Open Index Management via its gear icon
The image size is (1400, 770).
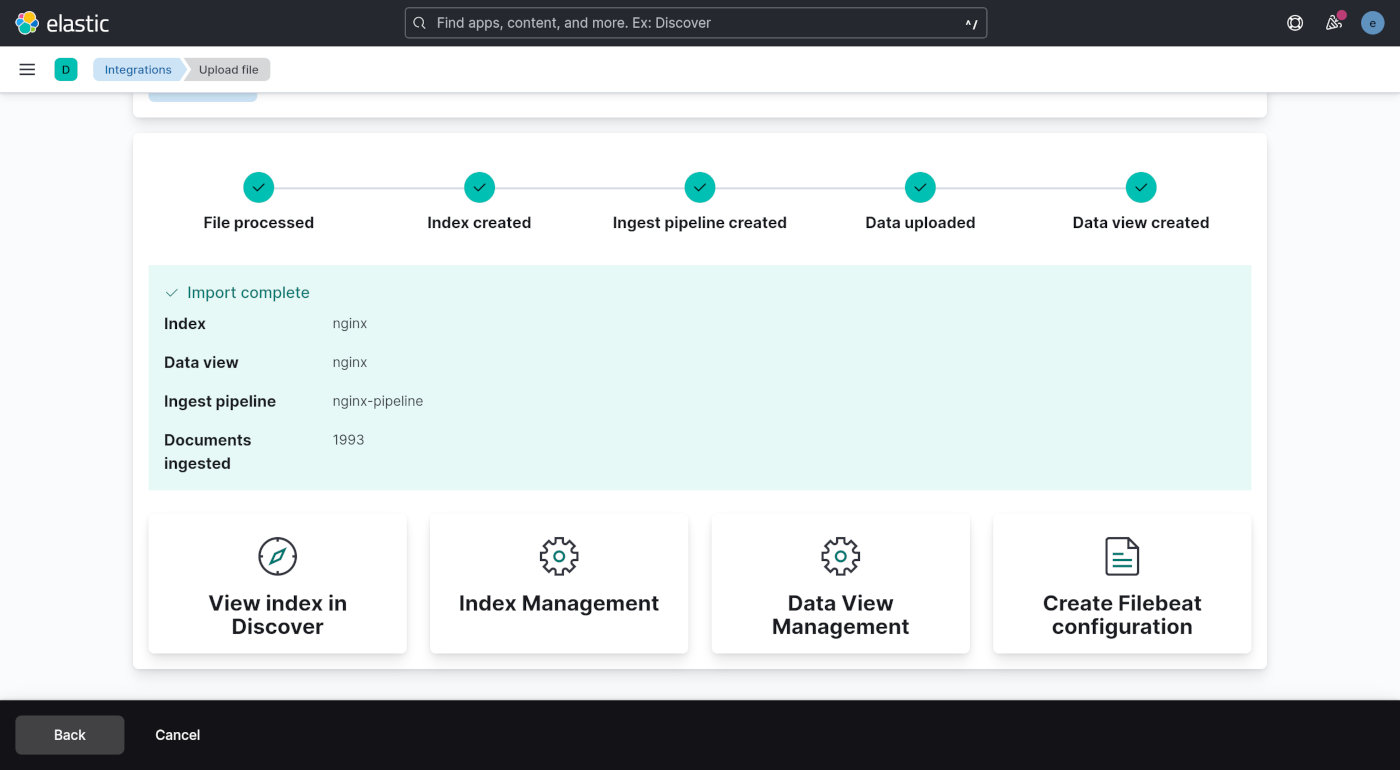click(x=558, y=555)
